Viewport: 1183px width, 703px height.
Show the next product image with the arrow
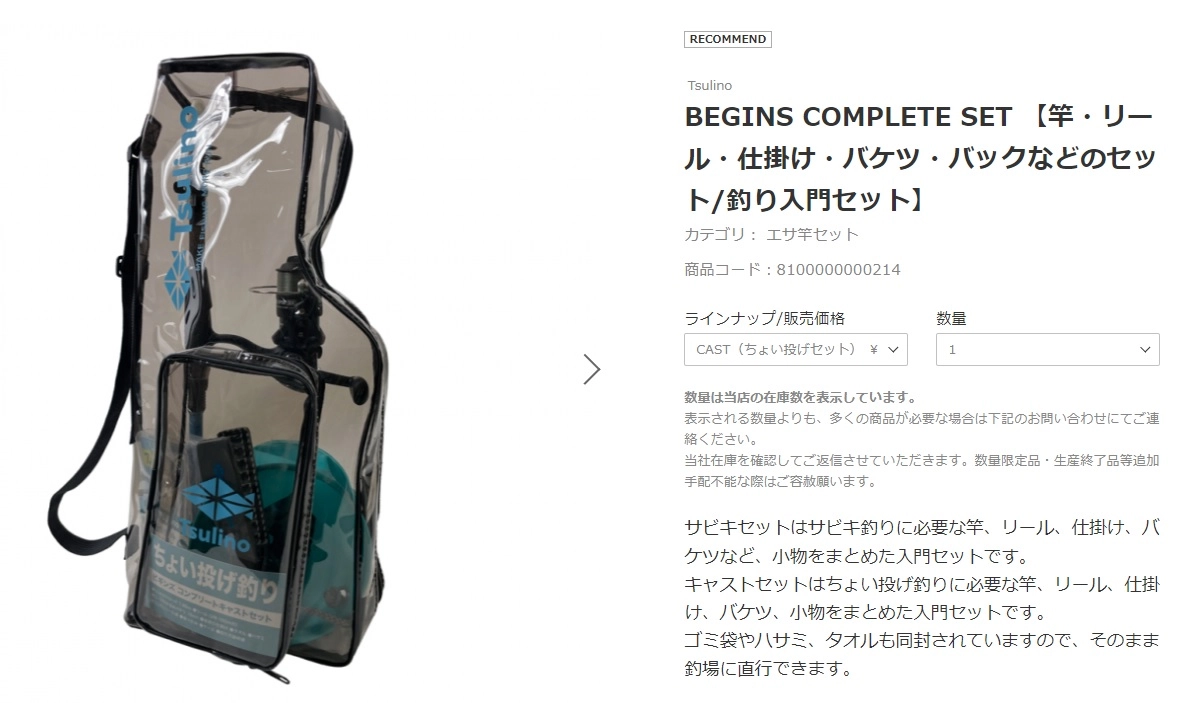(592, 370)
